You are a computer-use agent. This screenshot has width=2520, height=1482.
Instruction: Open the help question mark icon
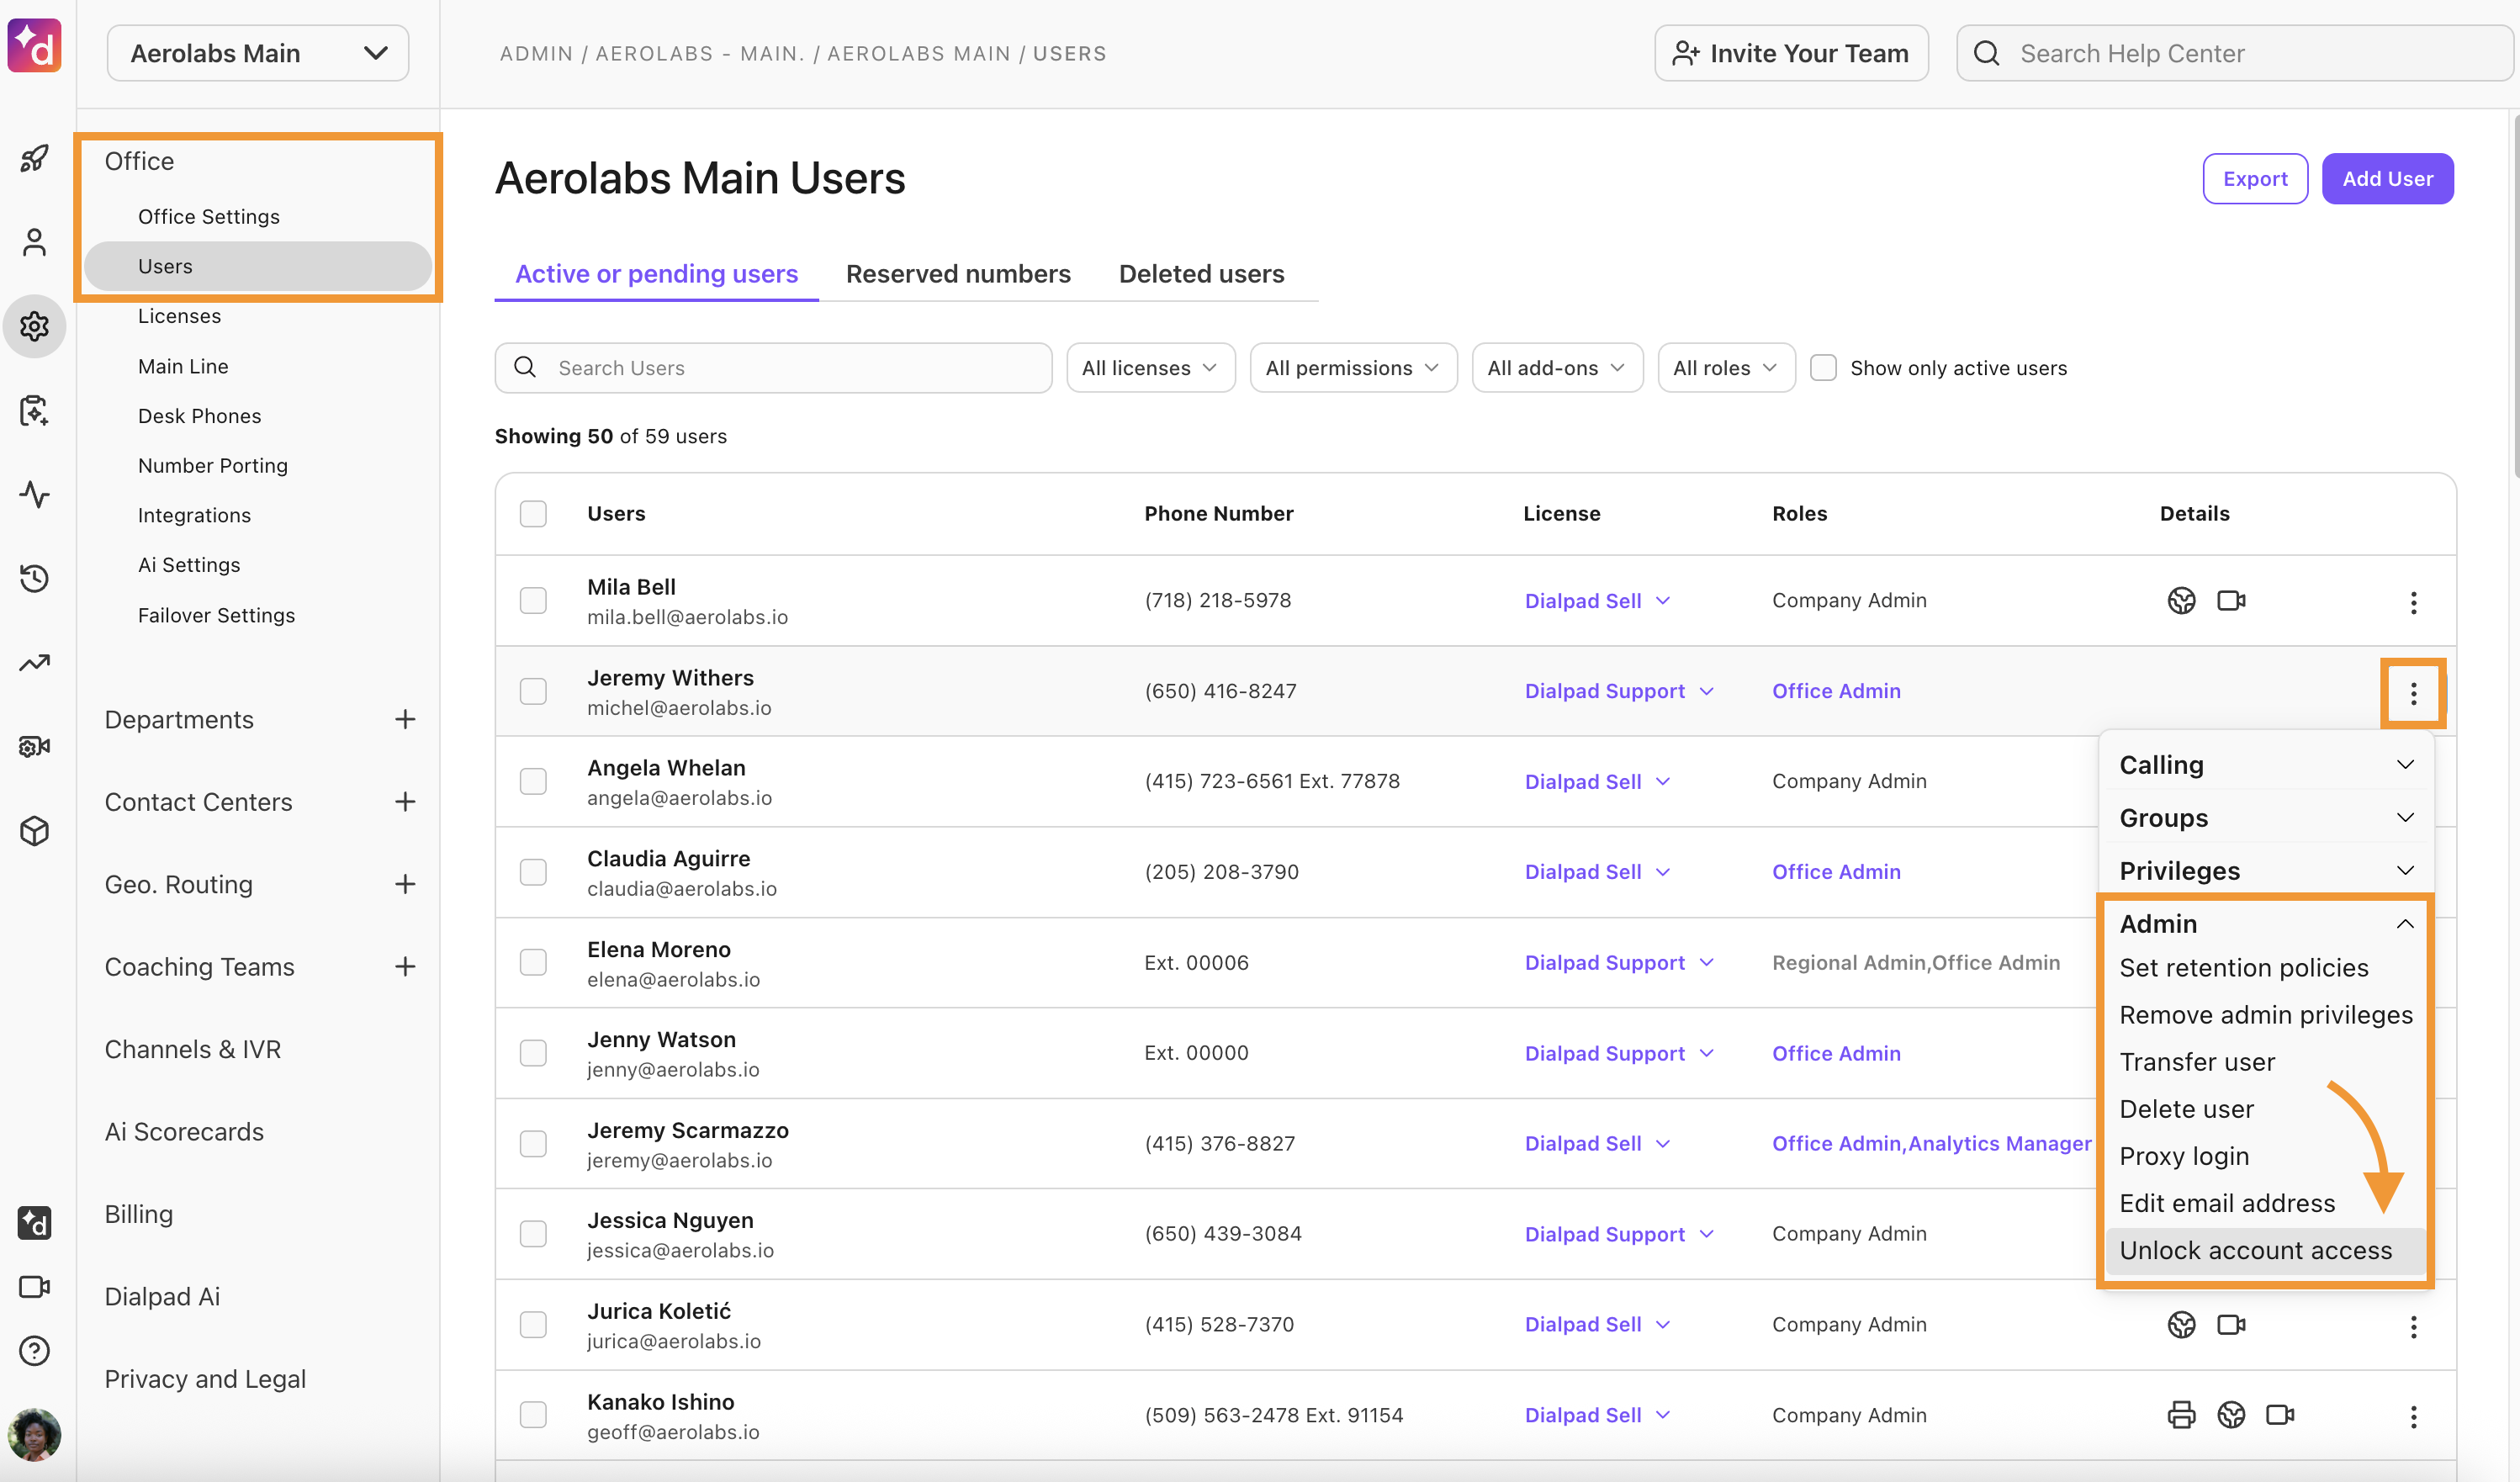click(34, 1351)
